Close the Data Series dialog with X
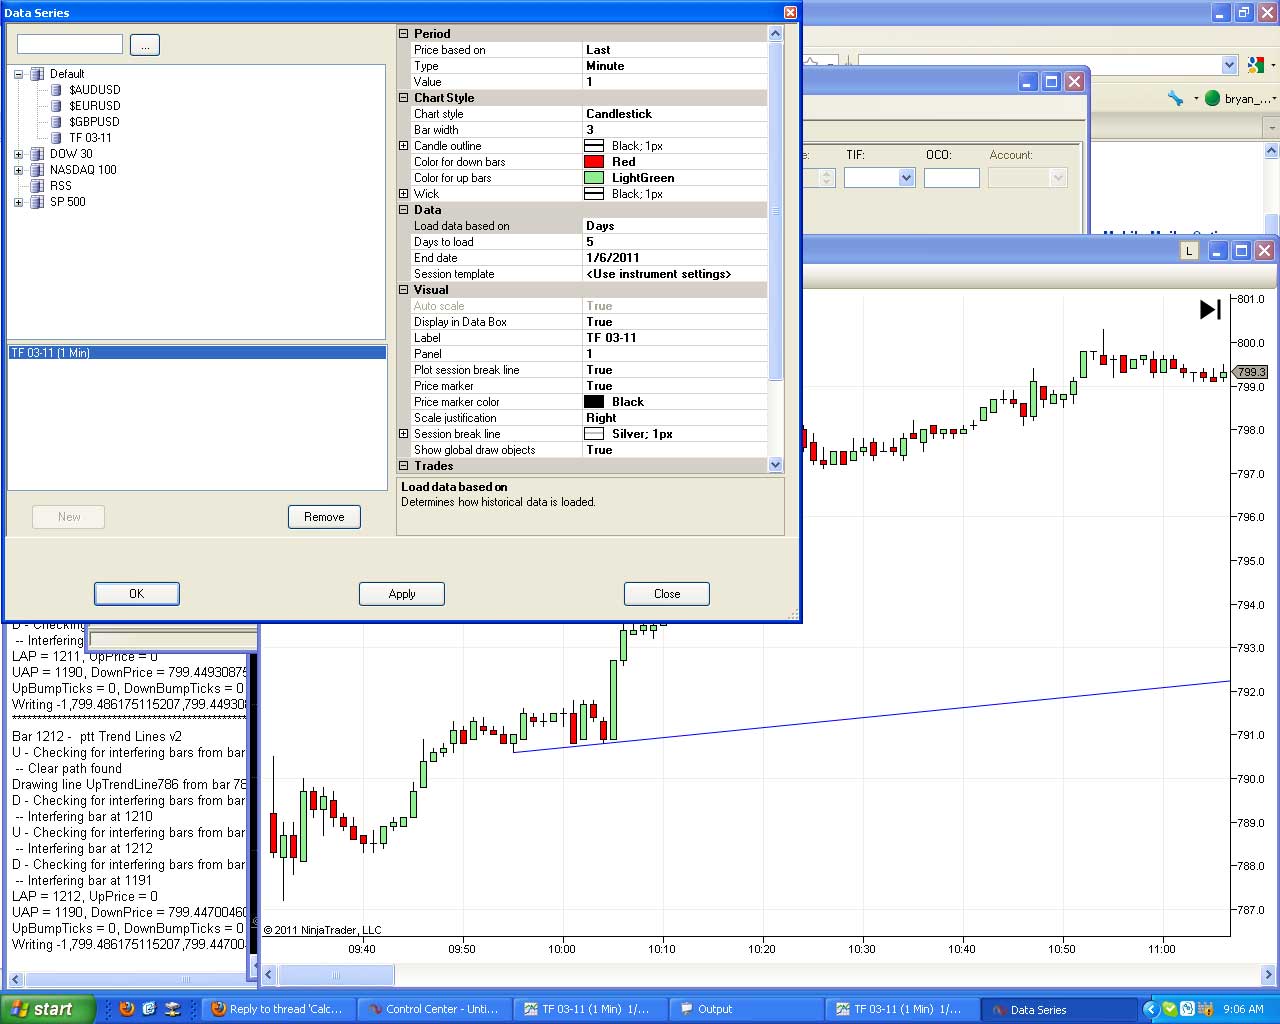1280x1024 pixels. click(790, 12)
